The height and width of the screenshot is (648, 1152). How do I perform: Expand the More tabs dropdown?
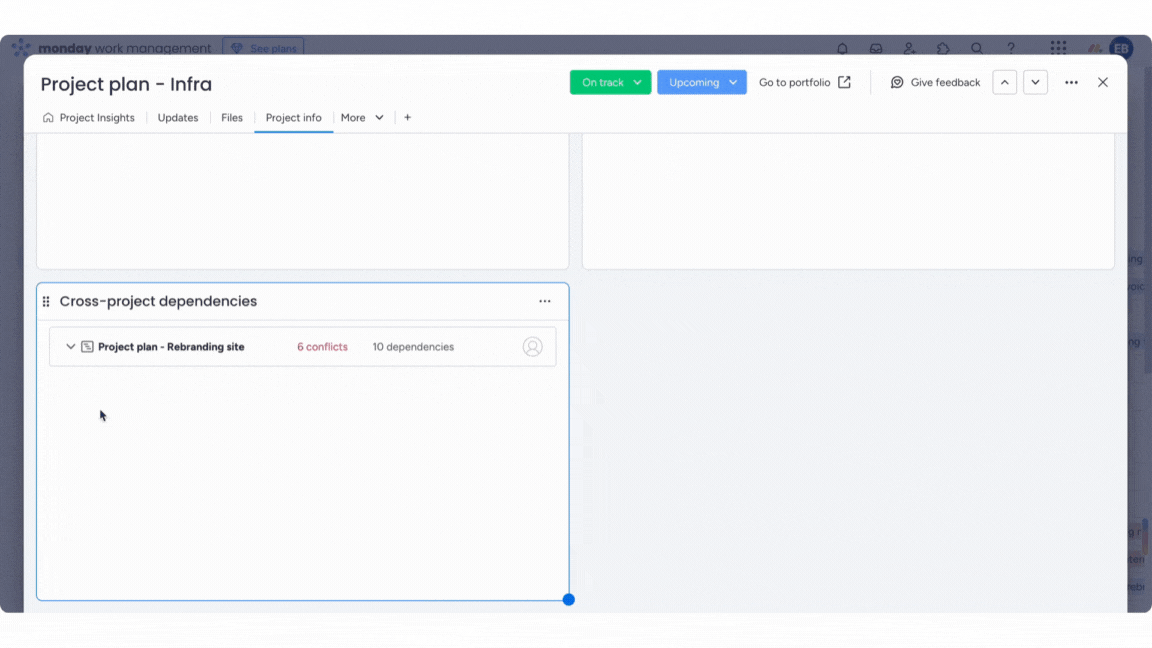362,118
